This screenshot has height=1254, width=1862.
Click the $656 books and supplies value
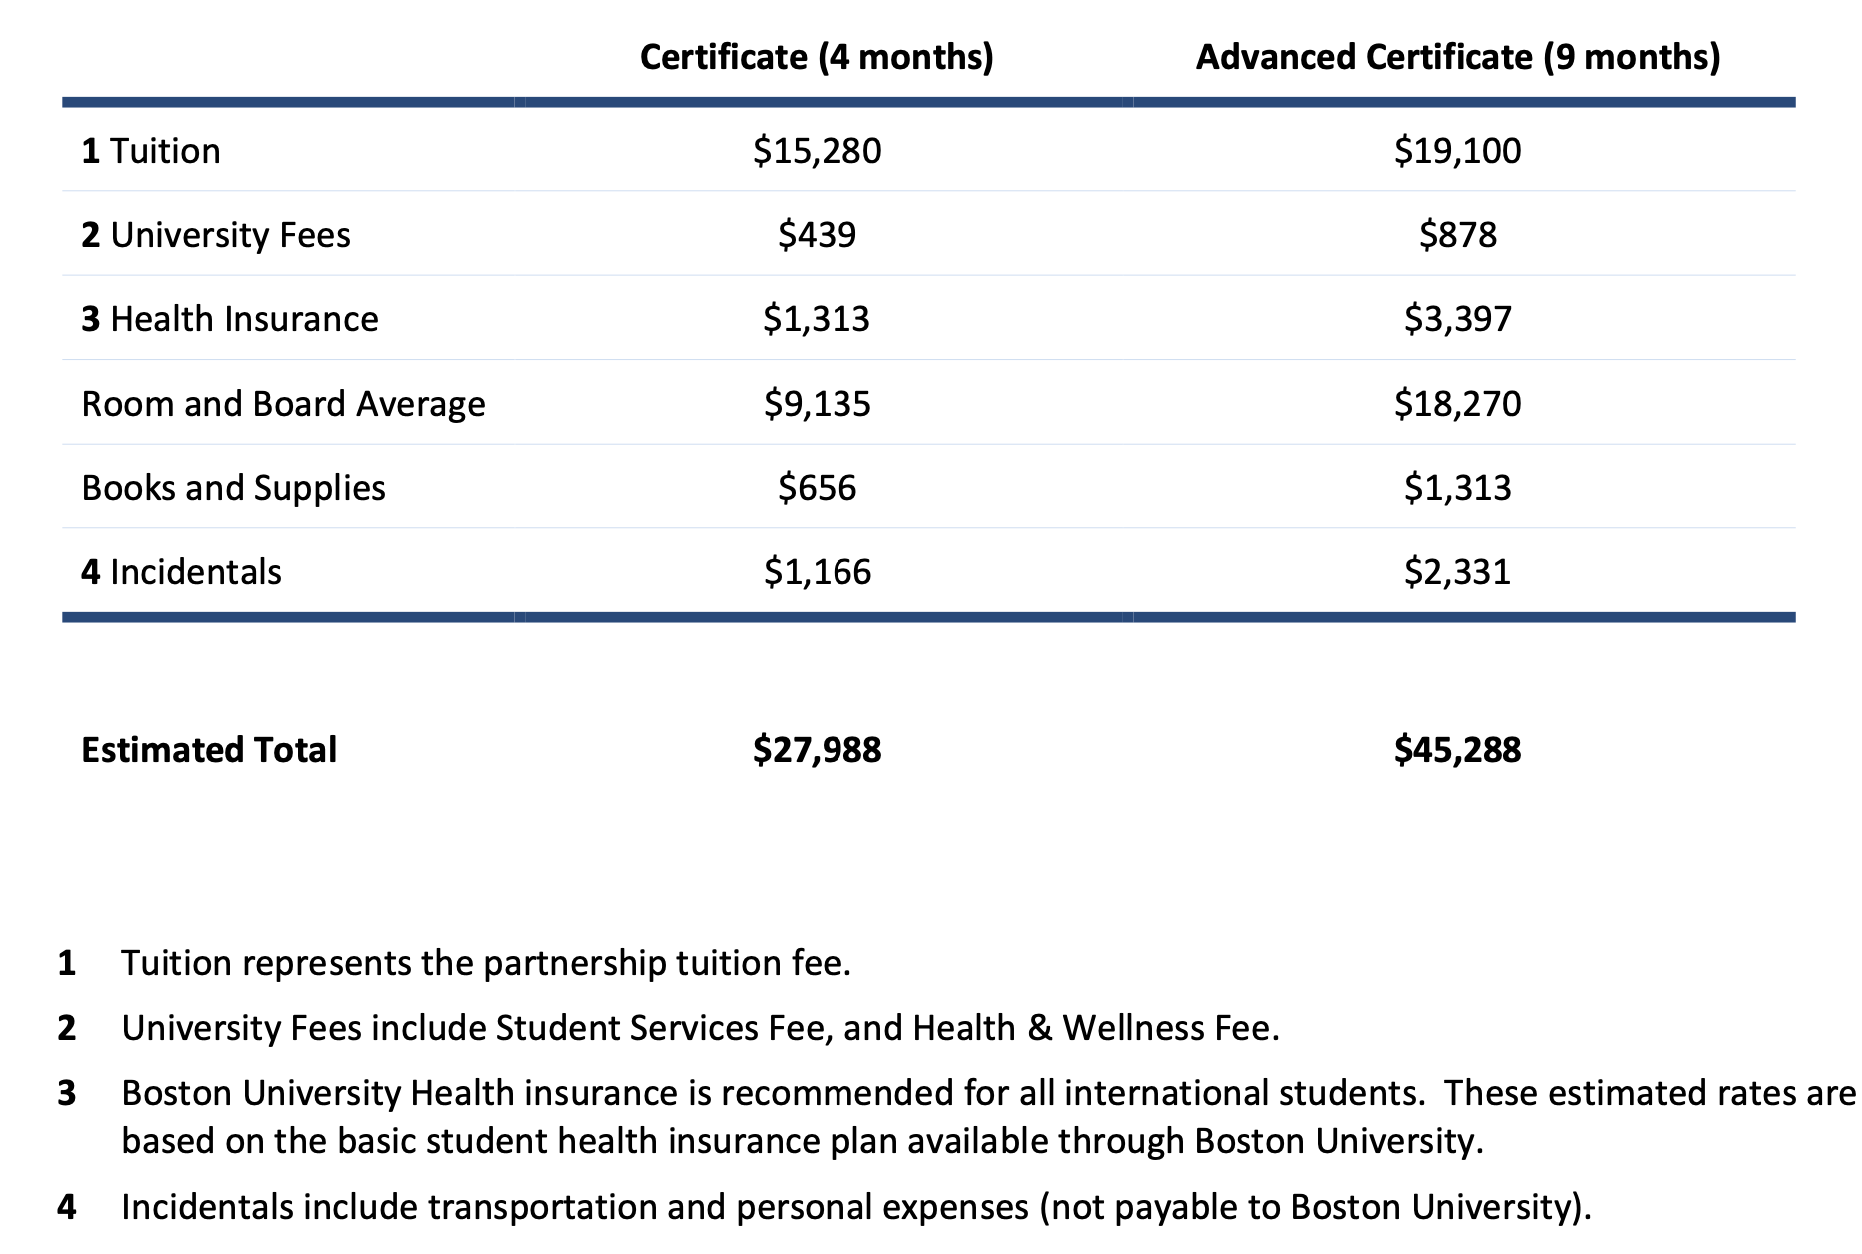click(x=817, y=488)
